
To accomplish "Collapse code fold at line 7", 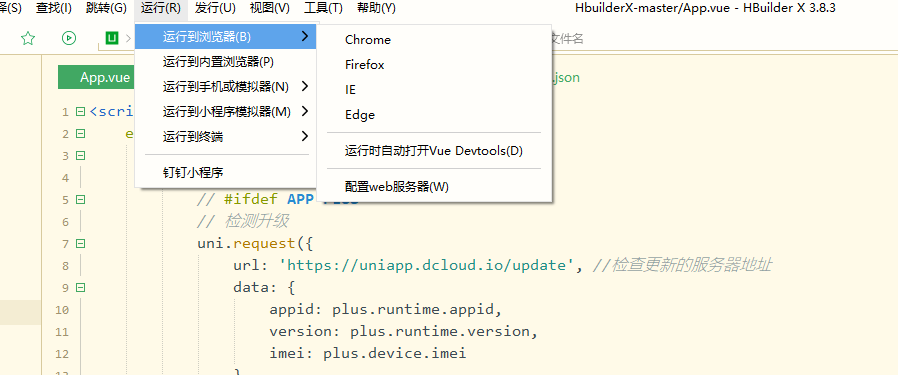I will tap(80, 243).
